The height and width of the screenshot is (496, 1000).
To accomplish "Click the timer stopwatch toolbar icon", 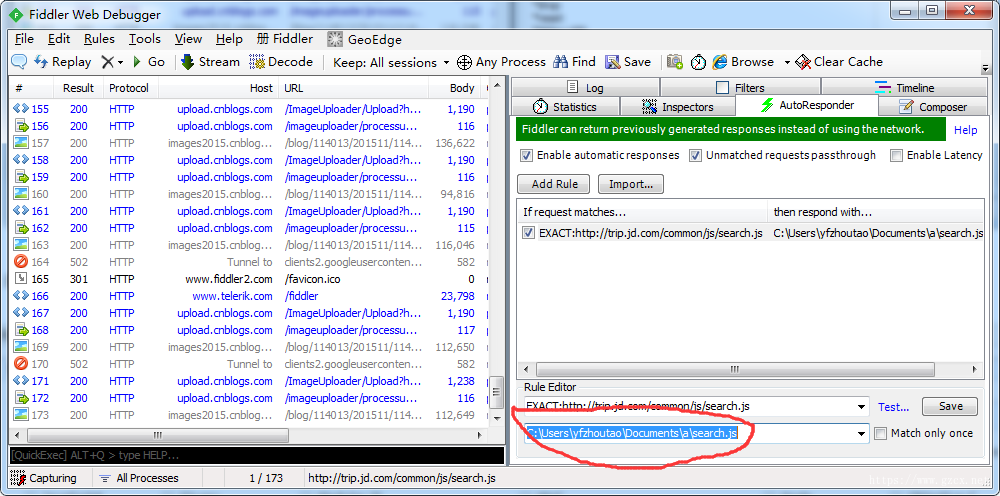I will tap(699, 62).
